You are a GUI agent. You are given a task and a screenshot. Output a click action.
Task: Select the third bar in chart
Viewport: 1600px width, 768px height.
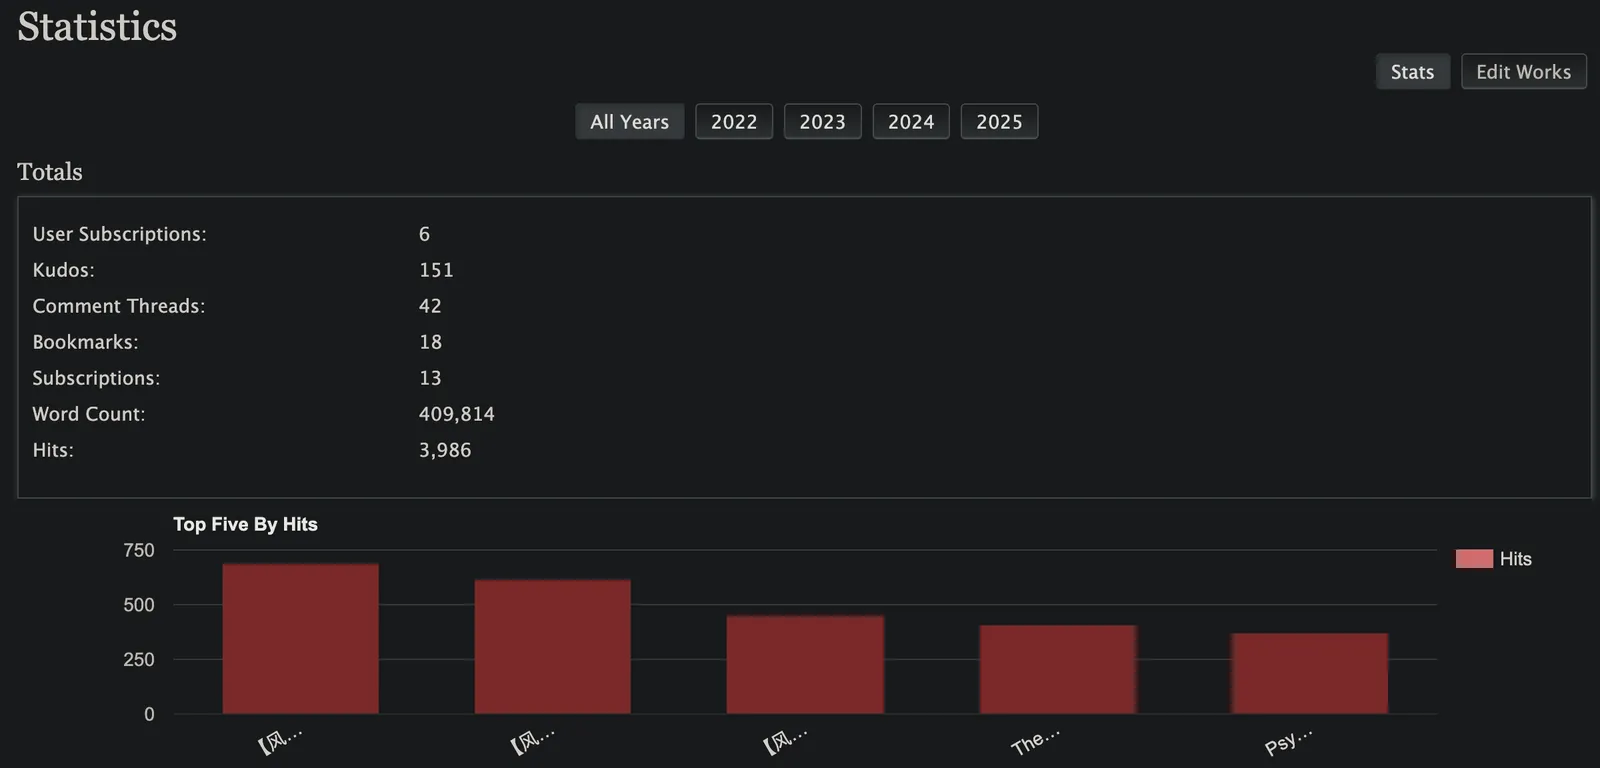coord(805,665)
